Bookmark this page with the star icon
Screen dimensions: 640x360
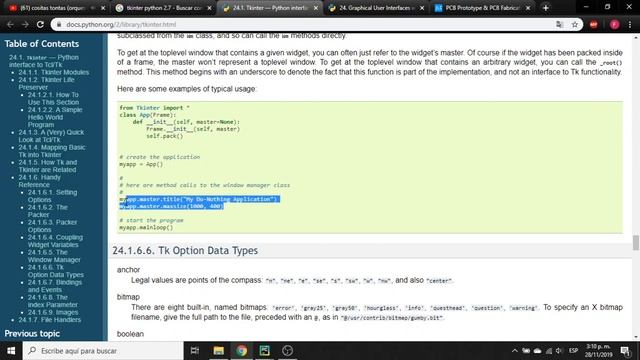(x=575, y=24)
